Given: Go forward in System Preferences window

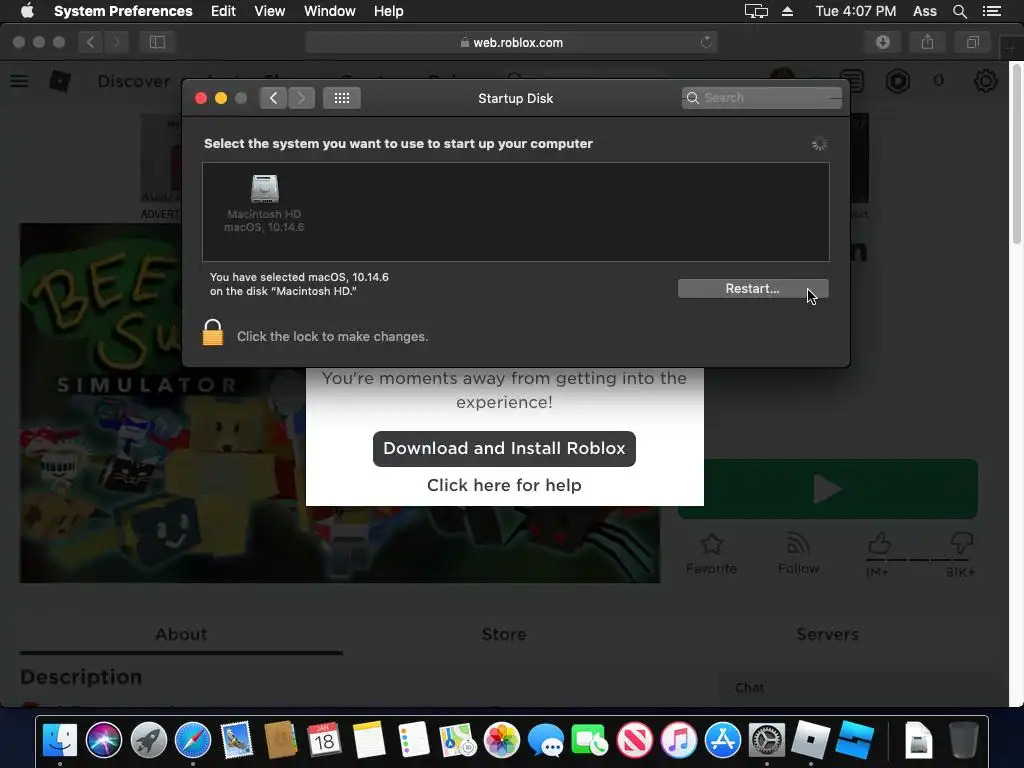Looking at the screenshot, I should click(301, 98).
